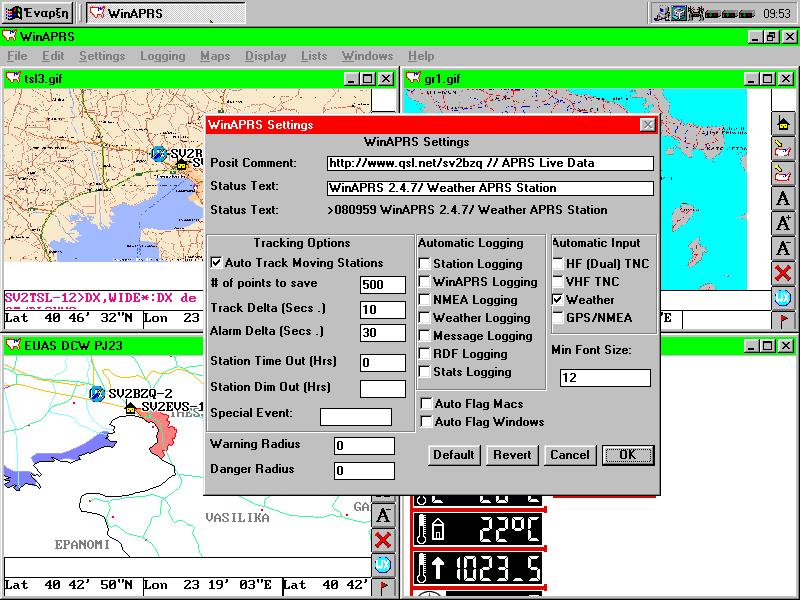Click the A- decrease font icon in gr1.gif toolbar
This screenshot has width=800, height=600.
tap(783, 248)
